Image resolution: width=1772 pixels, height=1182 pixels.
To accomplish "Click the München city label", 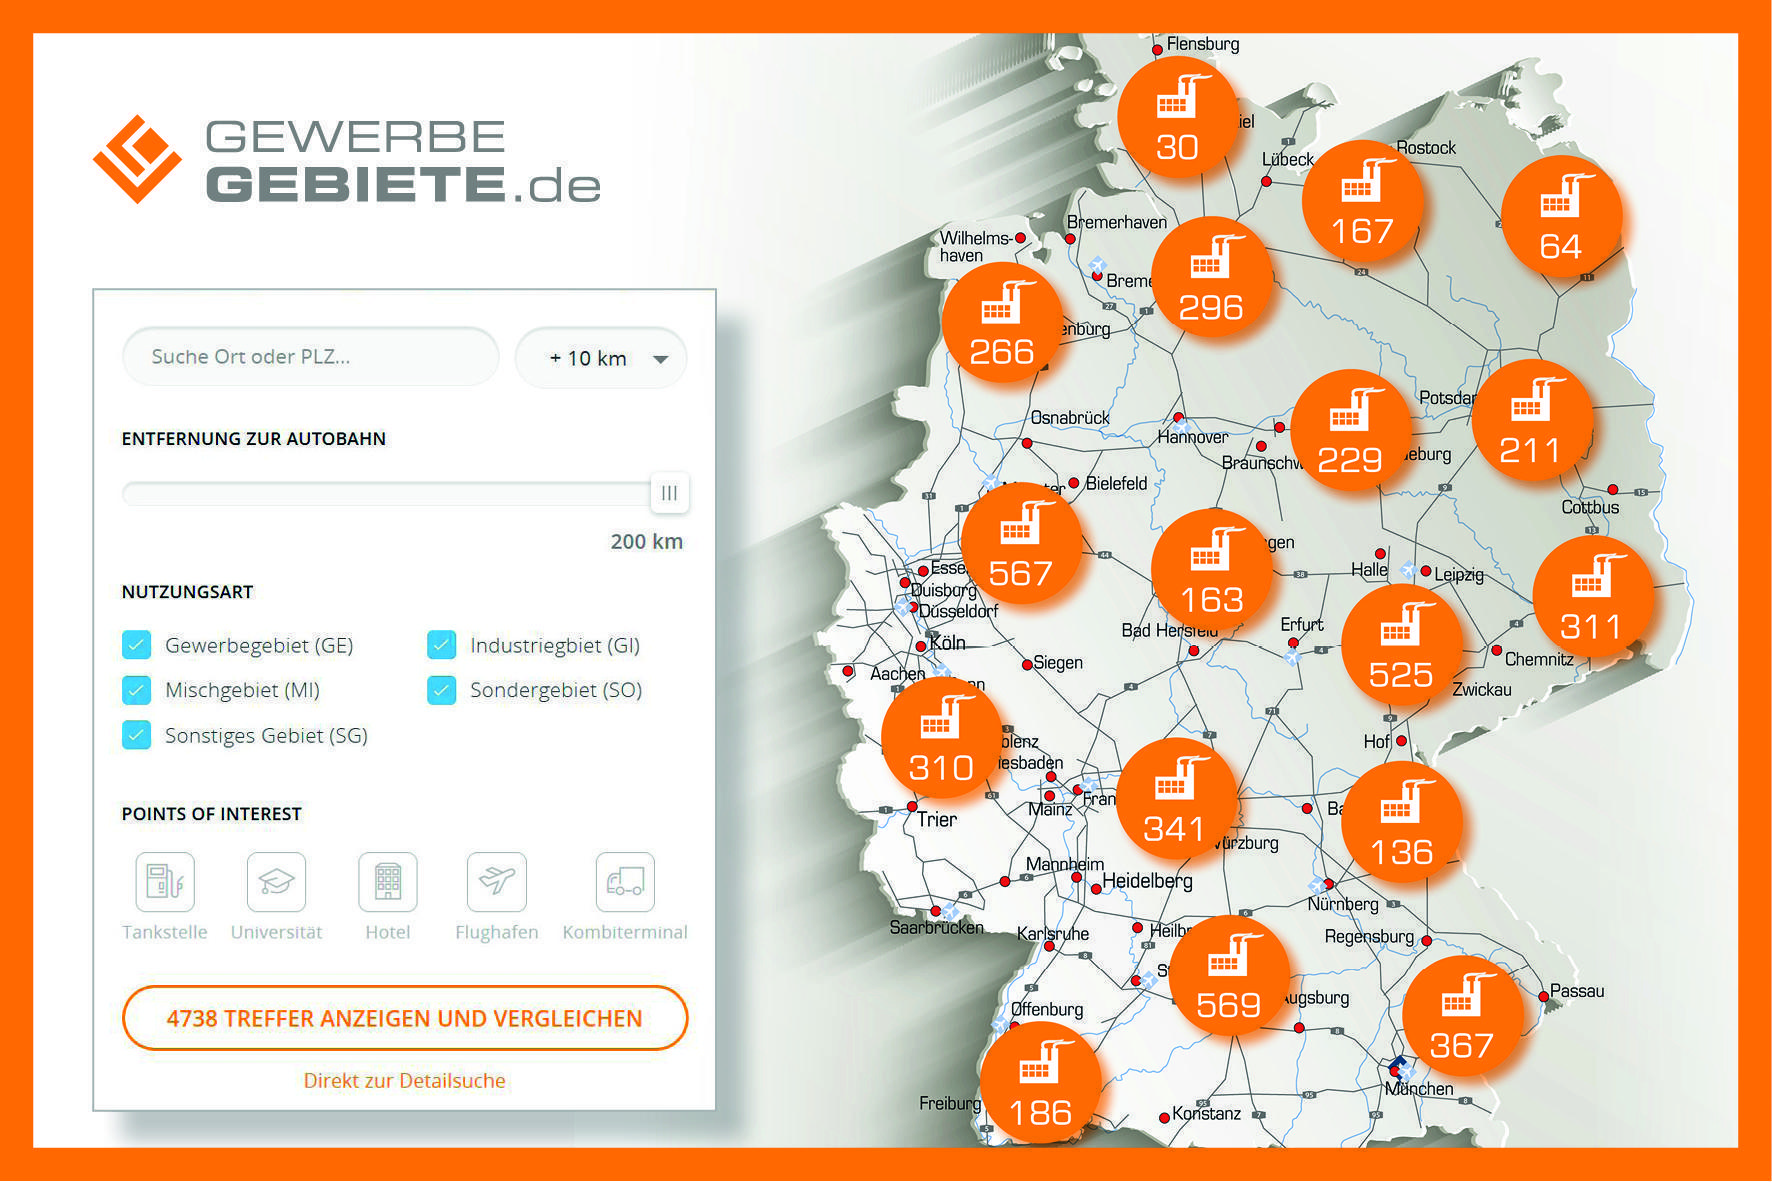I will [1420, 1089].
